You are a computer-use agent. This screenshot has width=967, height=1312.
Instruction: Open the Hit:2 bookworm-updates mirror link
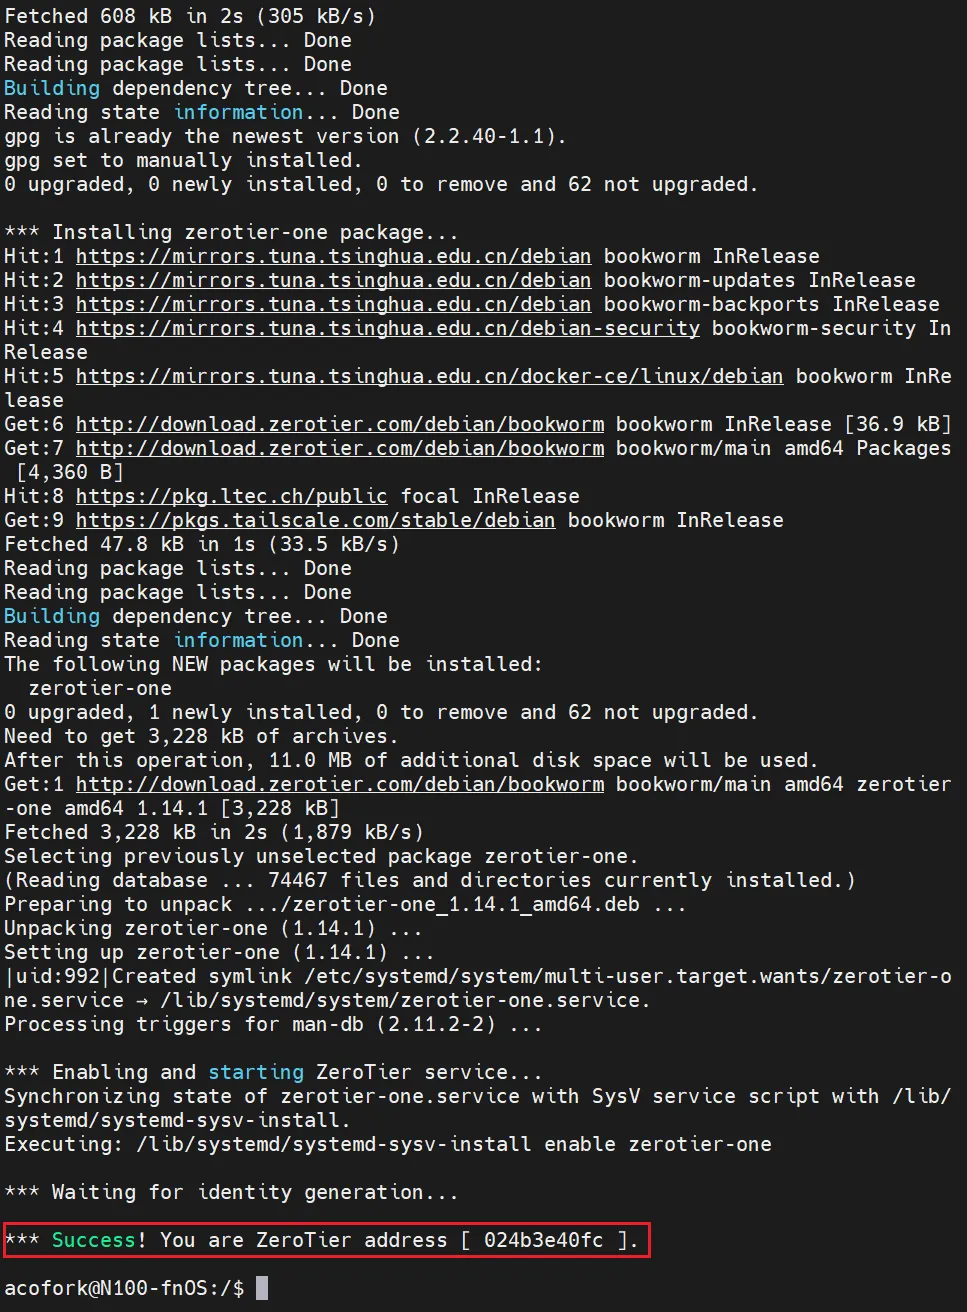click(x=333, y=280)
